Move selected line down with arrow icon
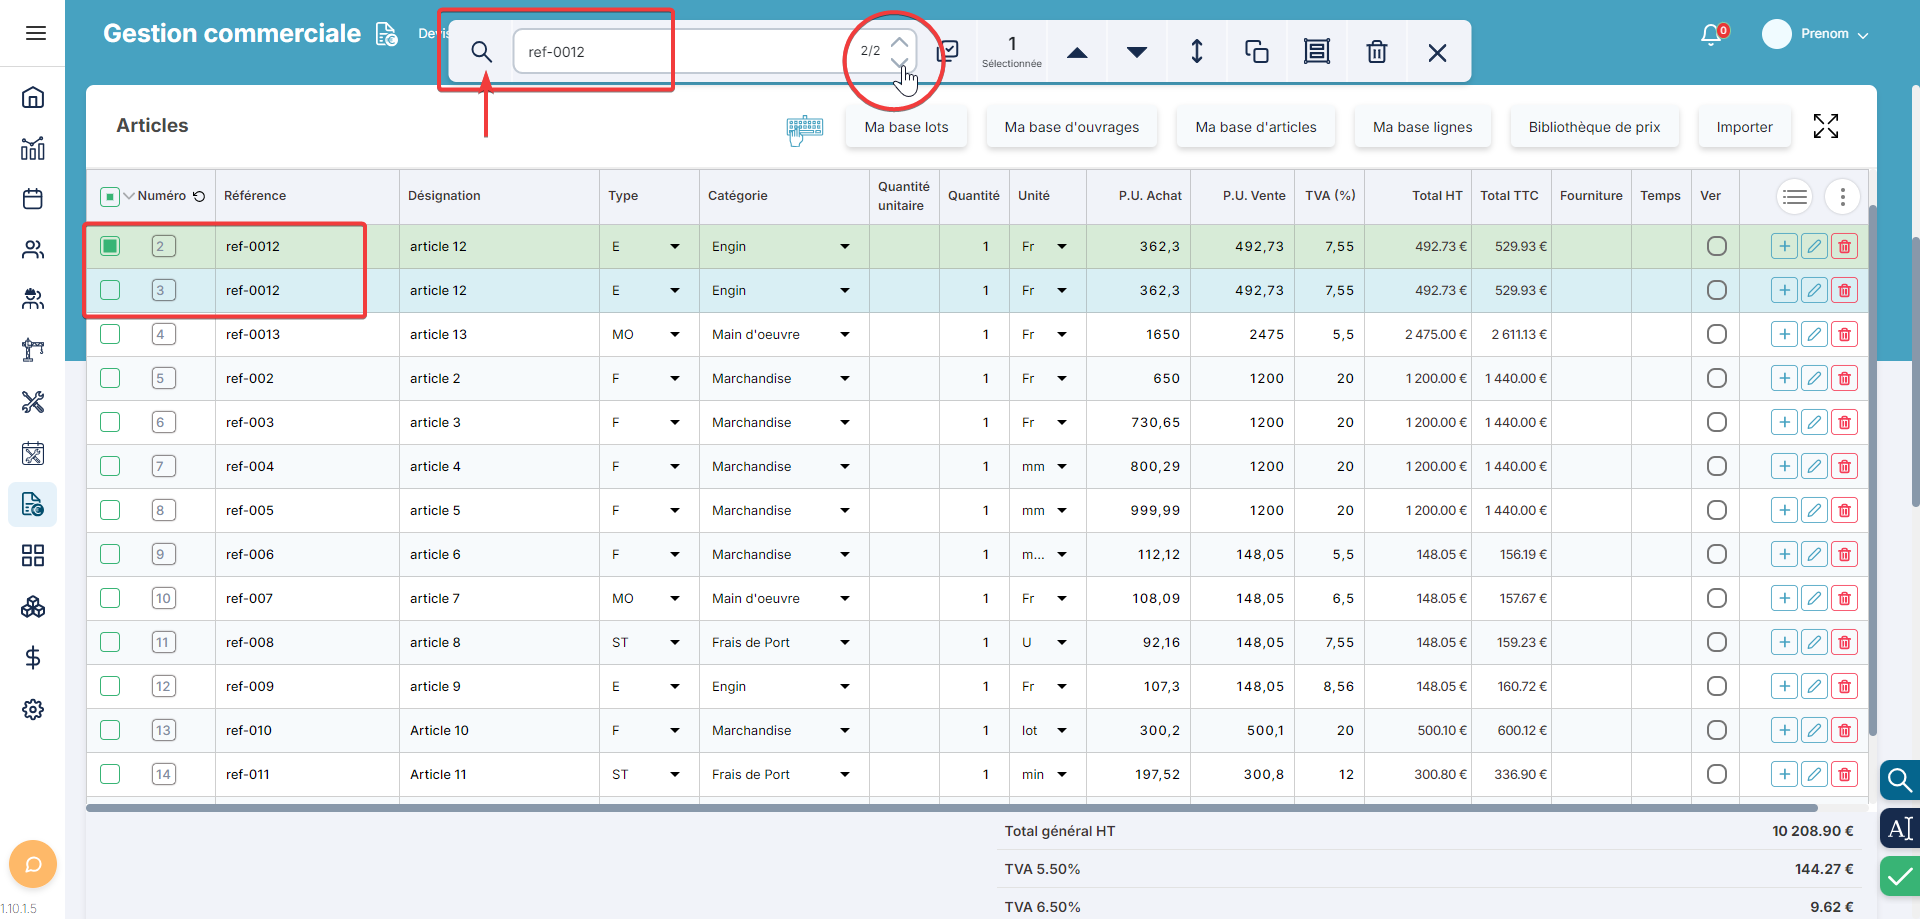Screen dimensions: 1920x919 pos(1137,52)
